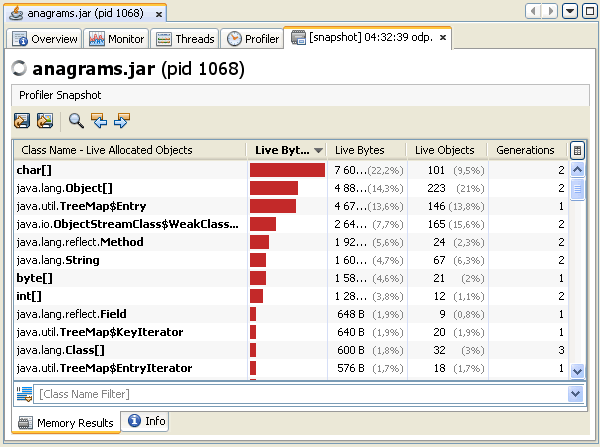The height and width of the screenshot is (447, 600).
Task: Click the save current view to image icon
Action: pyautogui.click(x=22, y=121)
